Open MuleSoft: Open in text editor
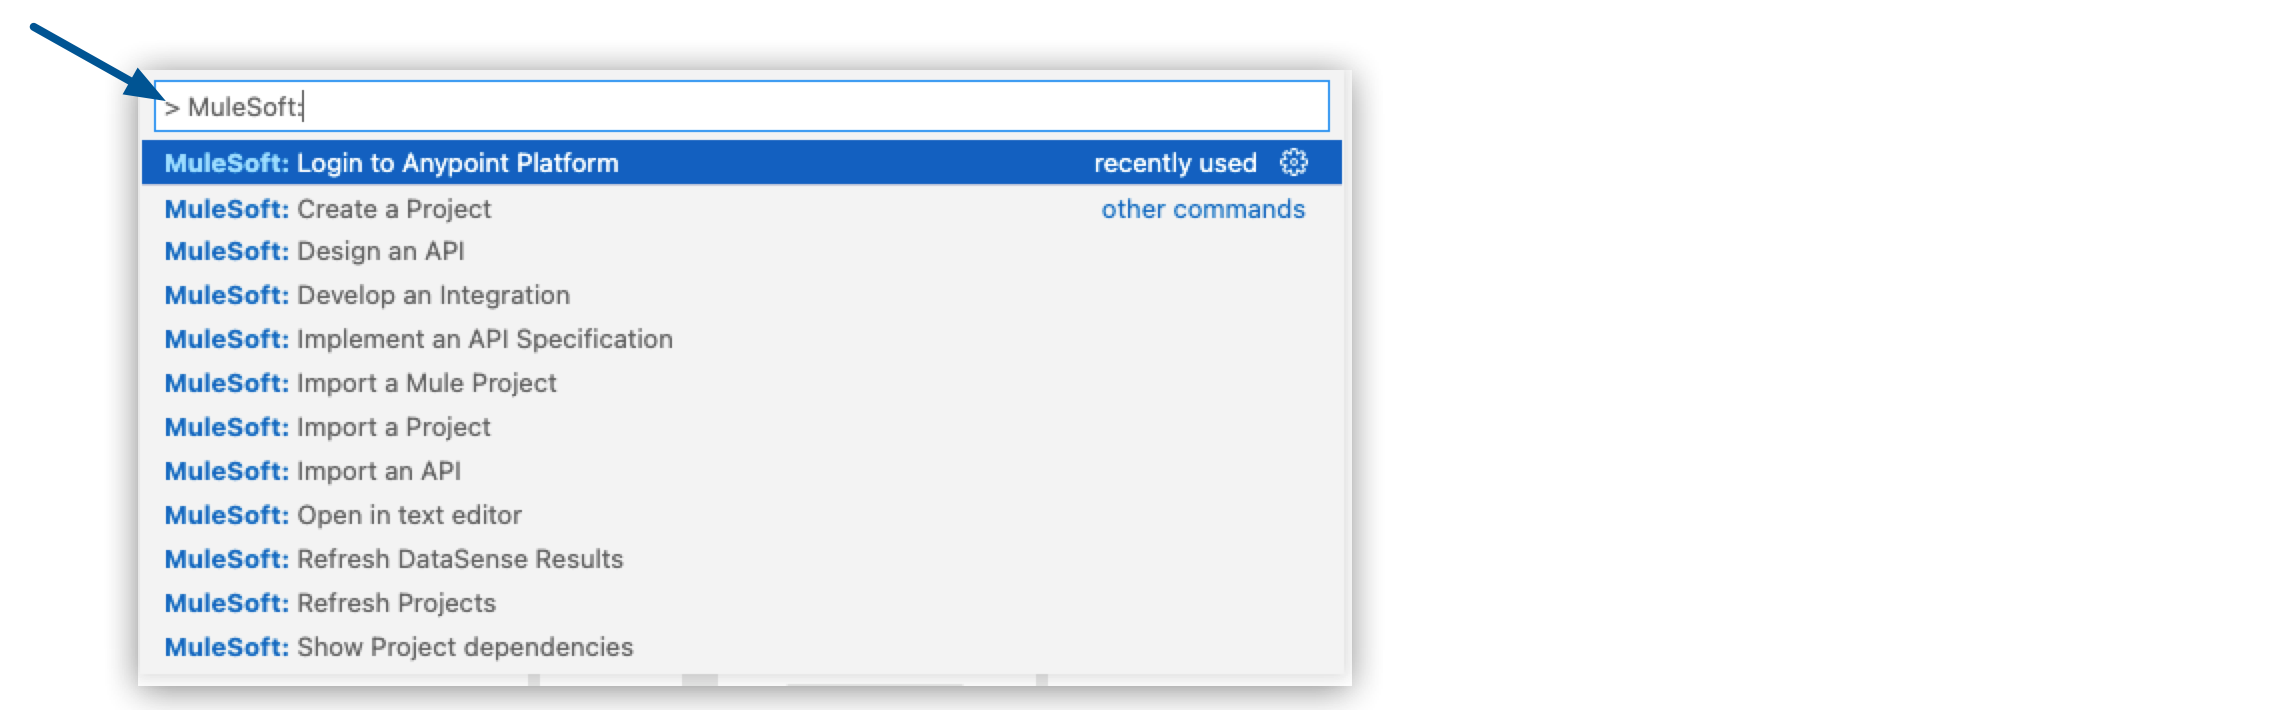2280x710 pixels. 342,514
